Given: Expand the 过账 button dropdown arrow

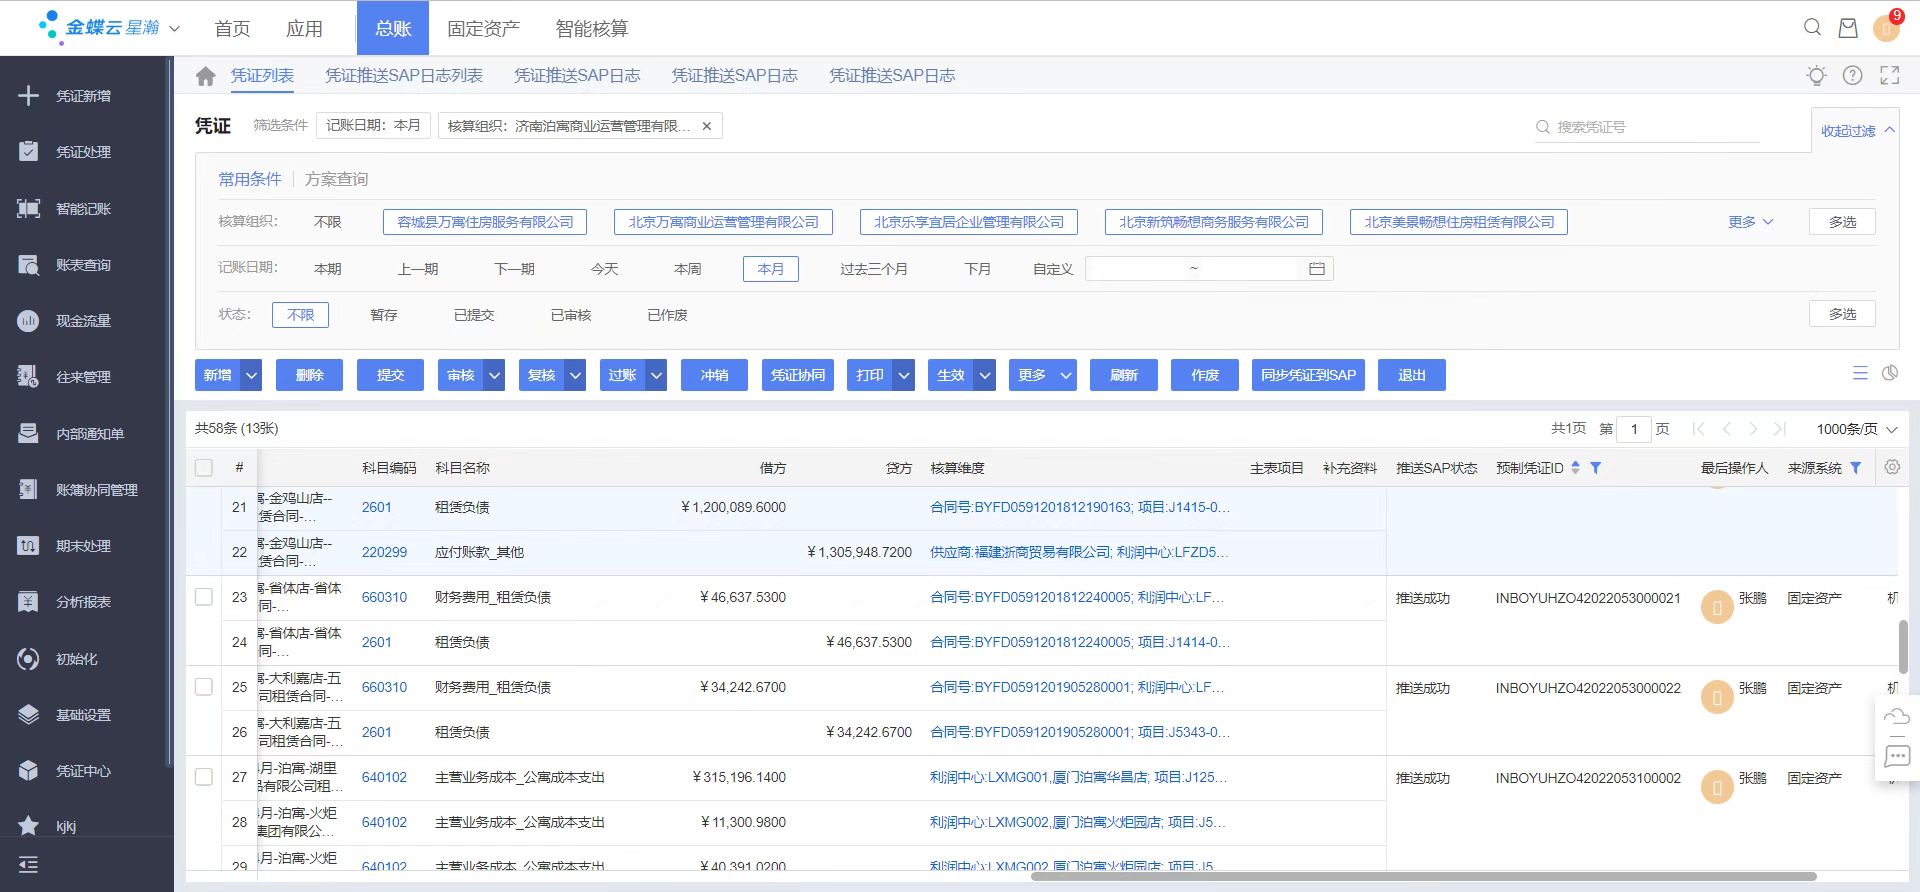Looking at the screenshot, I should tap(657, 375).
